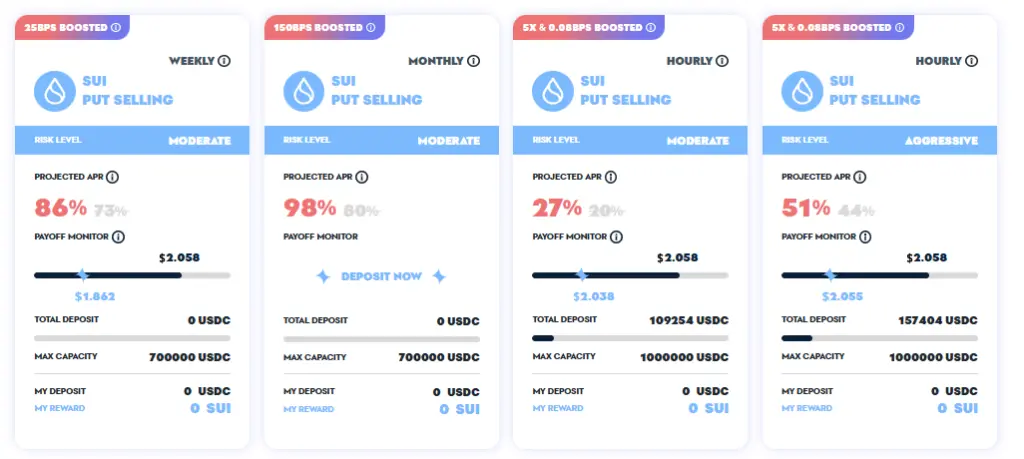This screenshot has height=459, width=1024.
Task: Open MY REWARD link on the Aggressive card
Action: coord(807,408)
